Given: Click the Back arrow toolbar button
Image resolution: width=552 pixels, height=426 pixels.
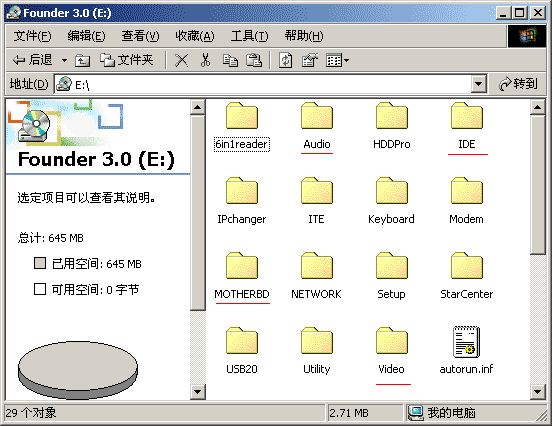Looking at the screenshot, I should [x=32, y=60].
